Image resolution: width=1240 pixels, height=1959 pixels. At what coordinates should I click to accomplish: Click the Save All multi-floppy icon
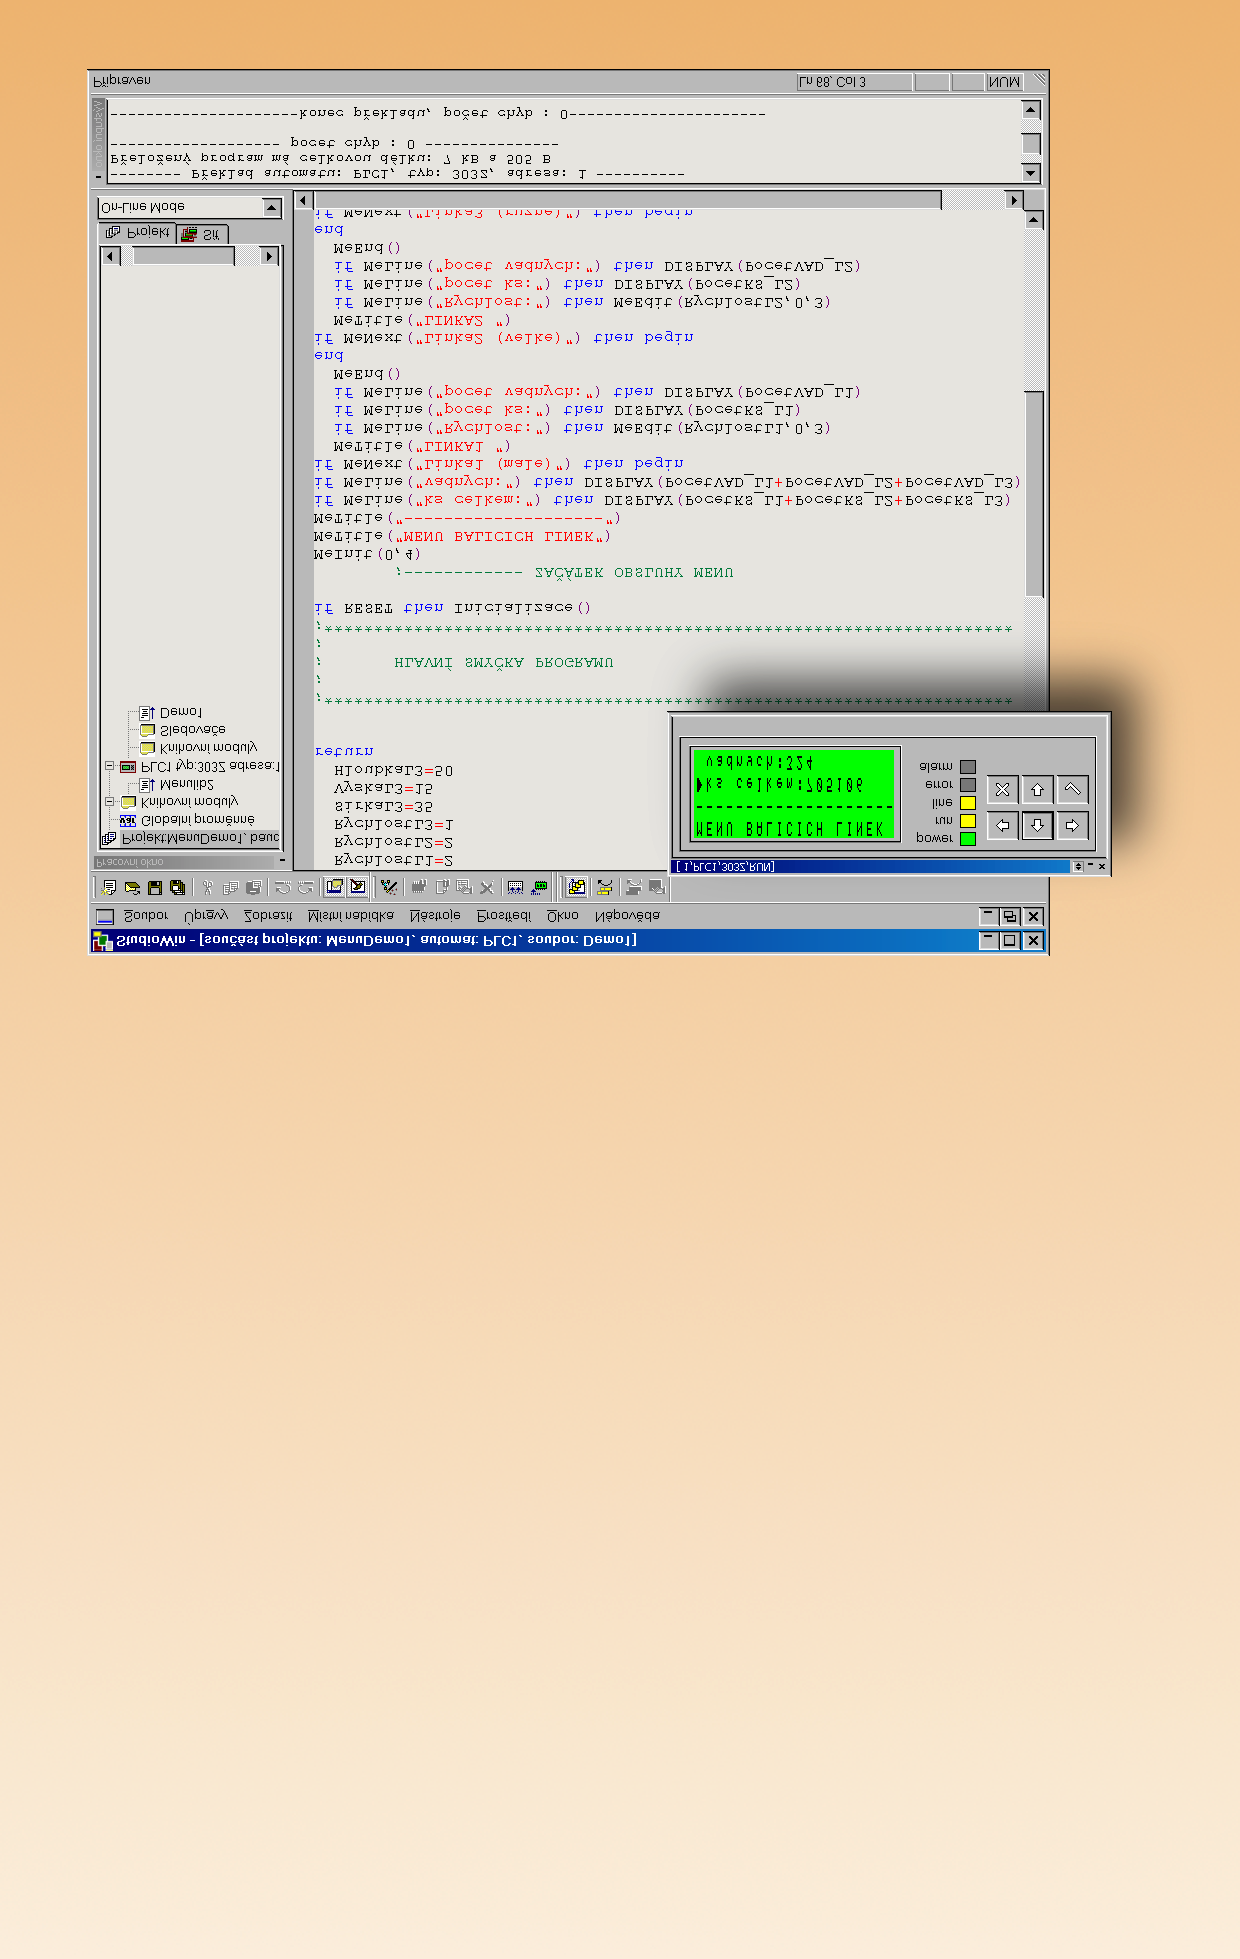click(x=178, y=887)
